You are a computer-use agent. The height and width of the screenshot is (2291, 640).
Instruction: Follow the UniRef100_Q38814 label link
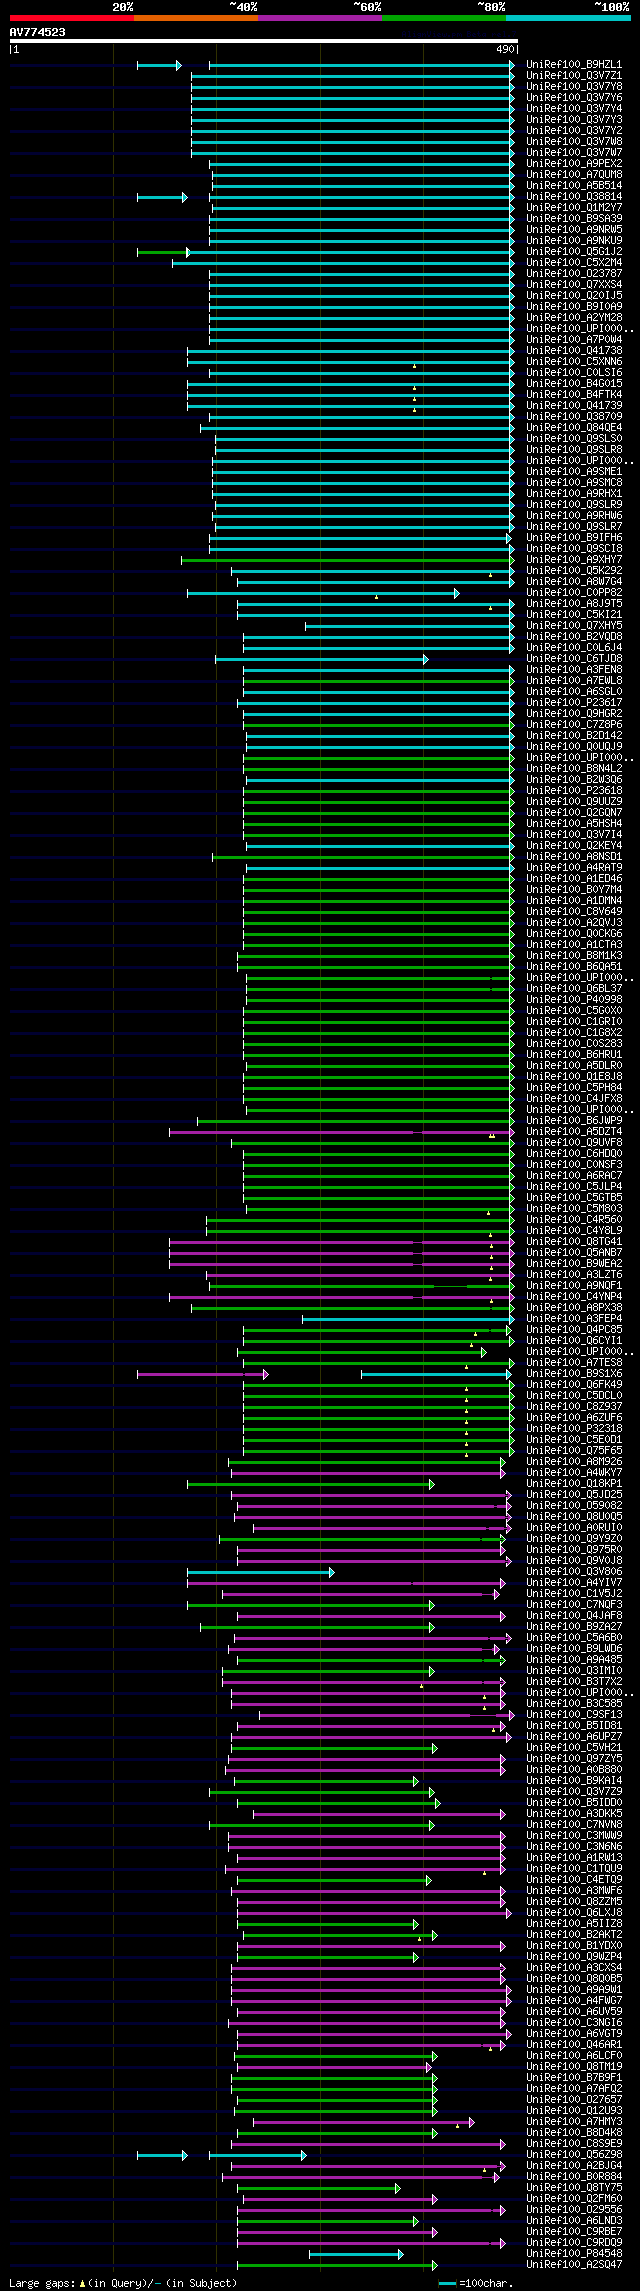point(574,197)
